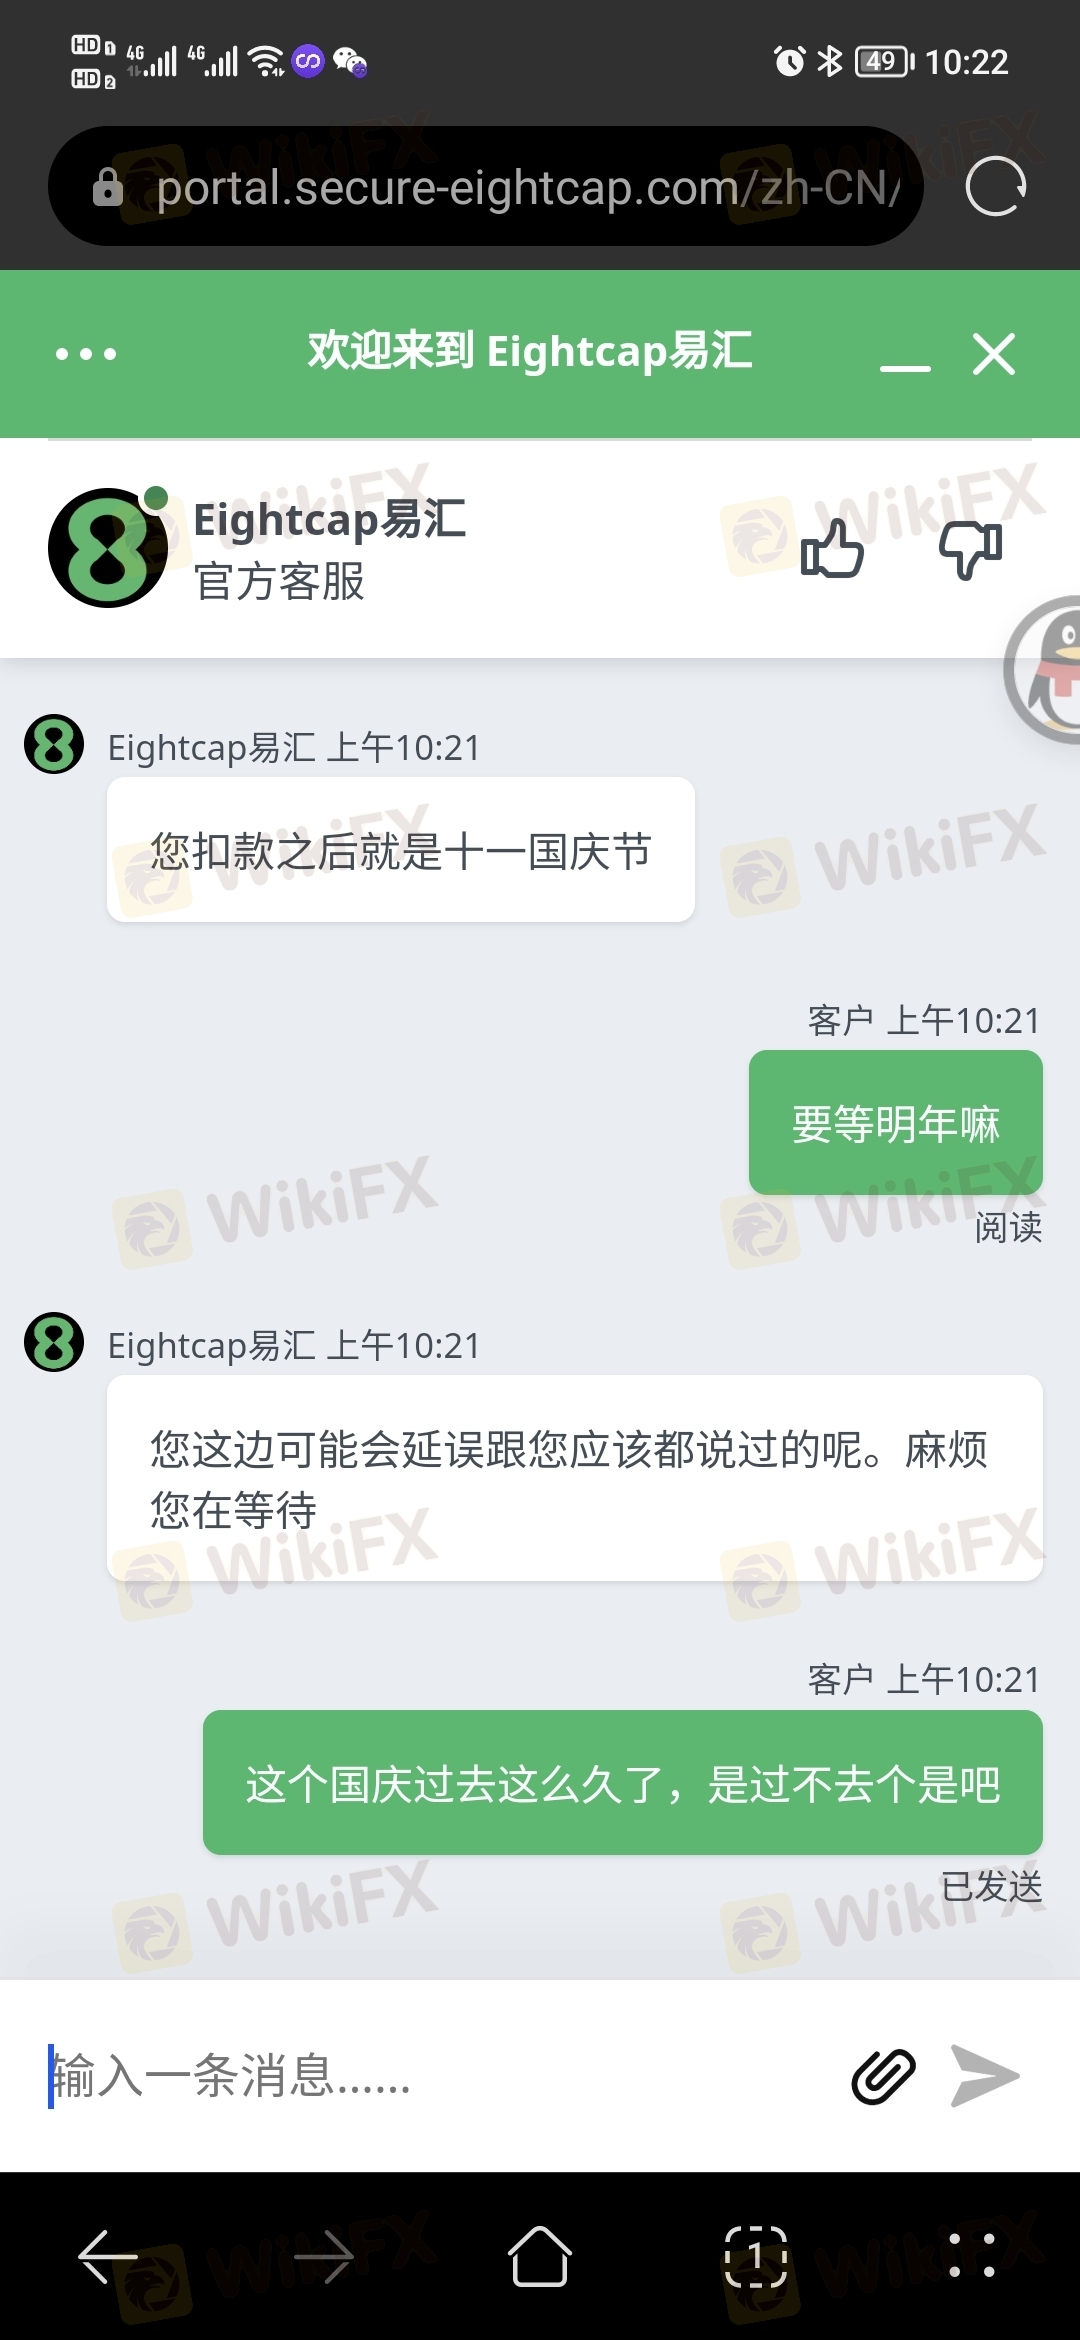Viewport: 1080px width, 2340px height.
Task: Open browser four-dots menu
Action: pyautogui.click(x=972, y=2256)
